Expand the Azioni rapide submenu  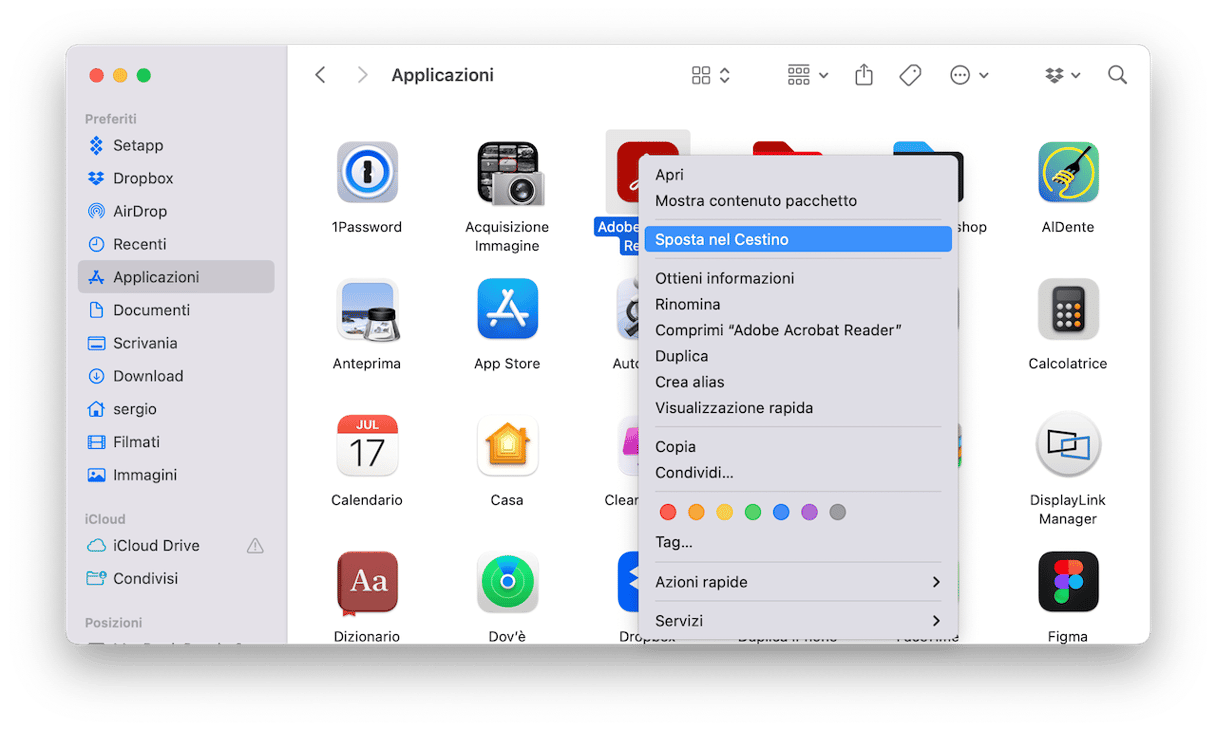[x=798, y=582]
